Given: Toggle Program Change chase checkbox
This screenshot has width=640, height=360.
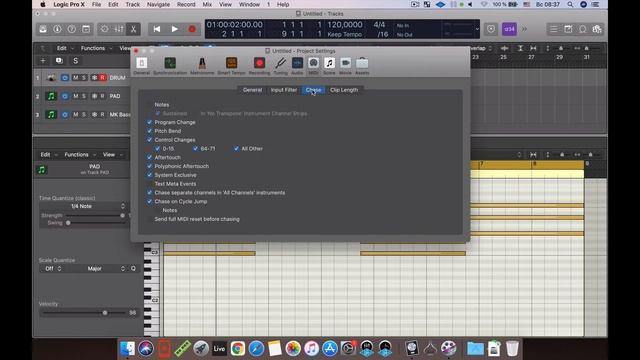Looking at the screenshot, I should coord(149,122).
